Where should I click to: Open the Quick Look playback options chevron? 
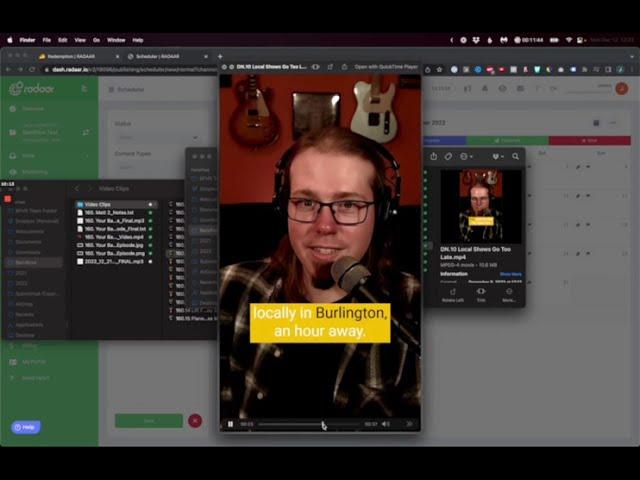(x=409, y=424)
